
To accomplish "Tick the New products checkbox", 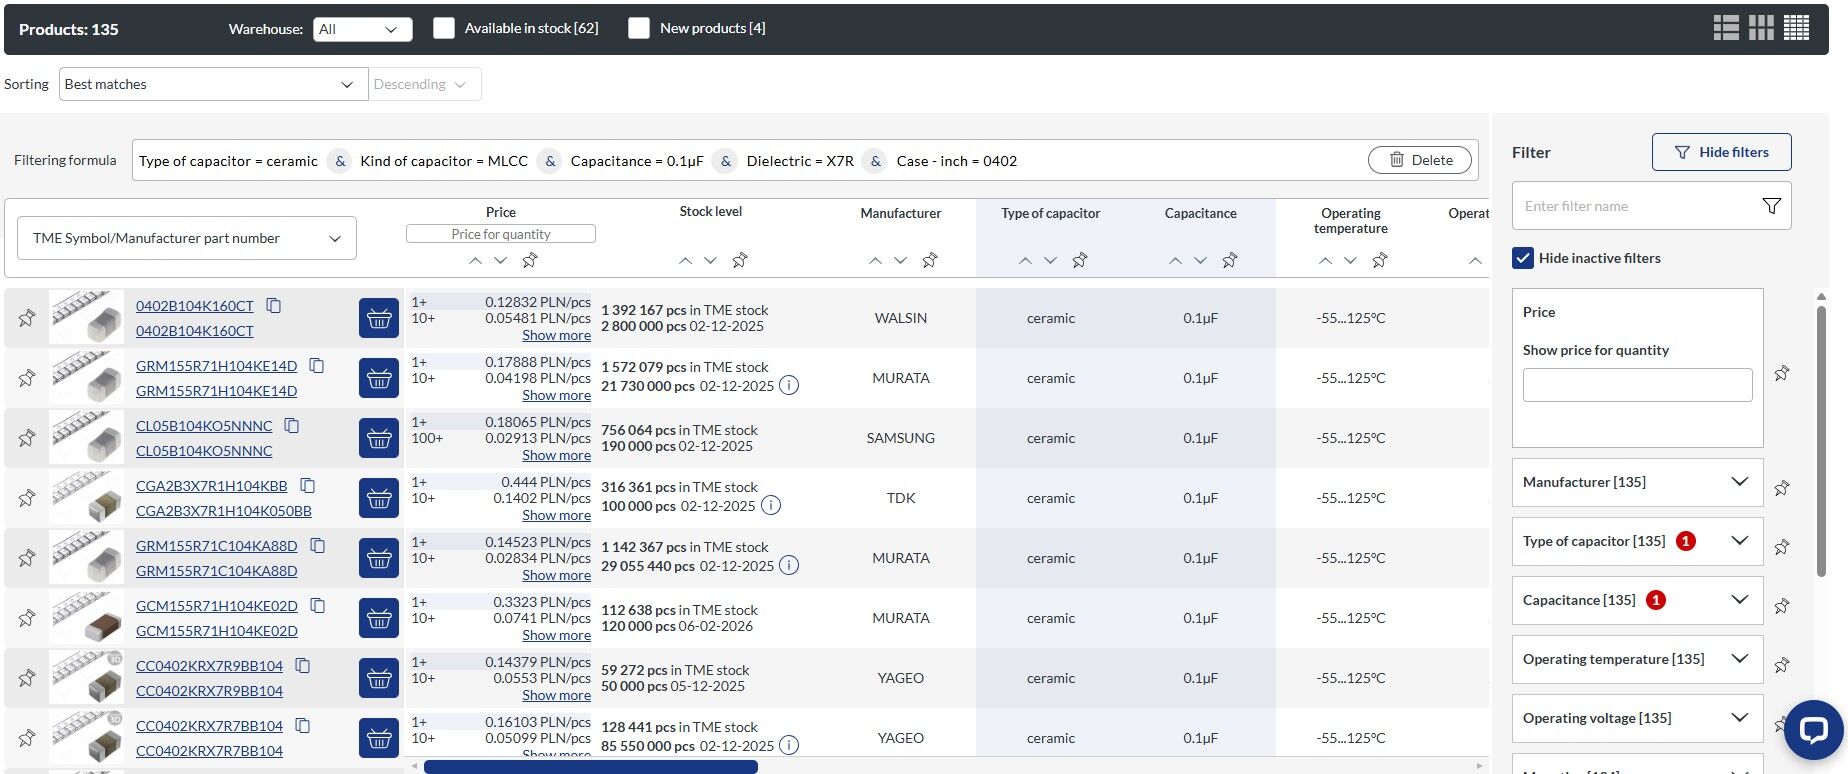I will coord(639,28).
